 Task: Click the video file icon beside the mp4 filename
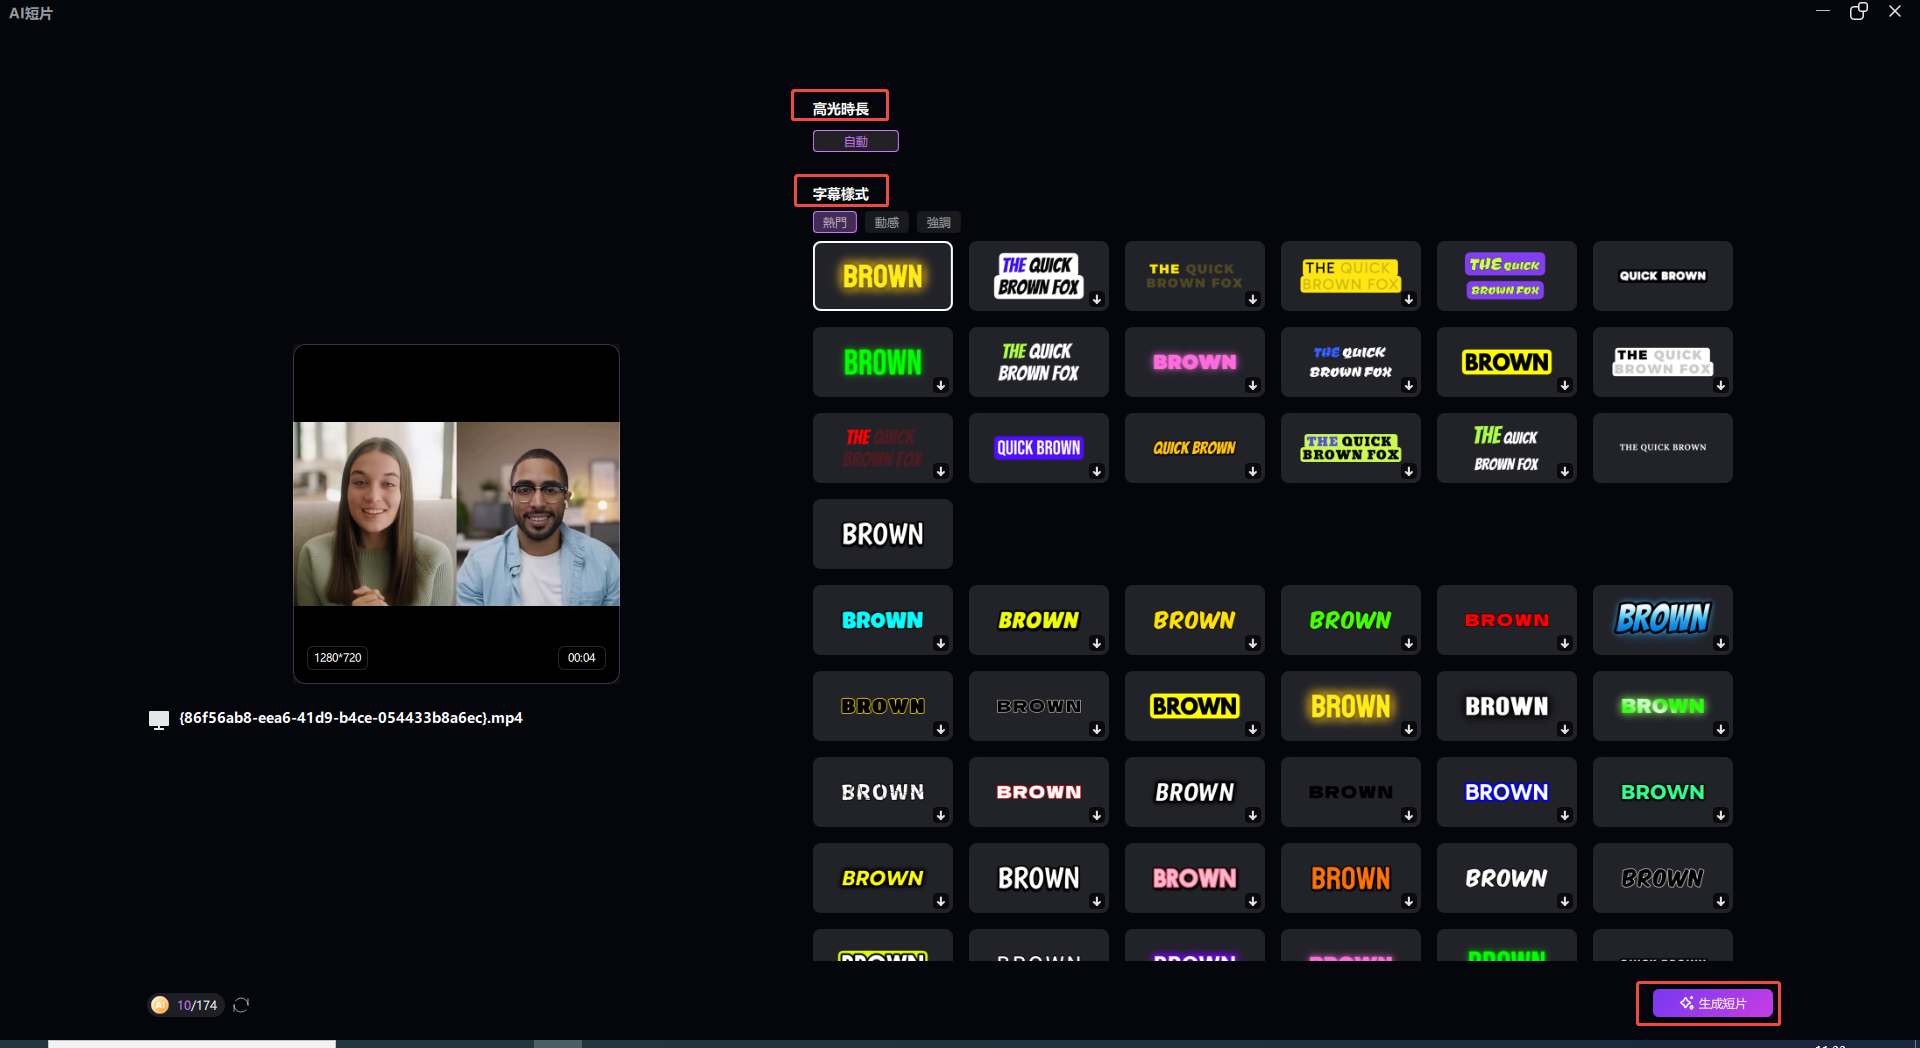[158, 719]
